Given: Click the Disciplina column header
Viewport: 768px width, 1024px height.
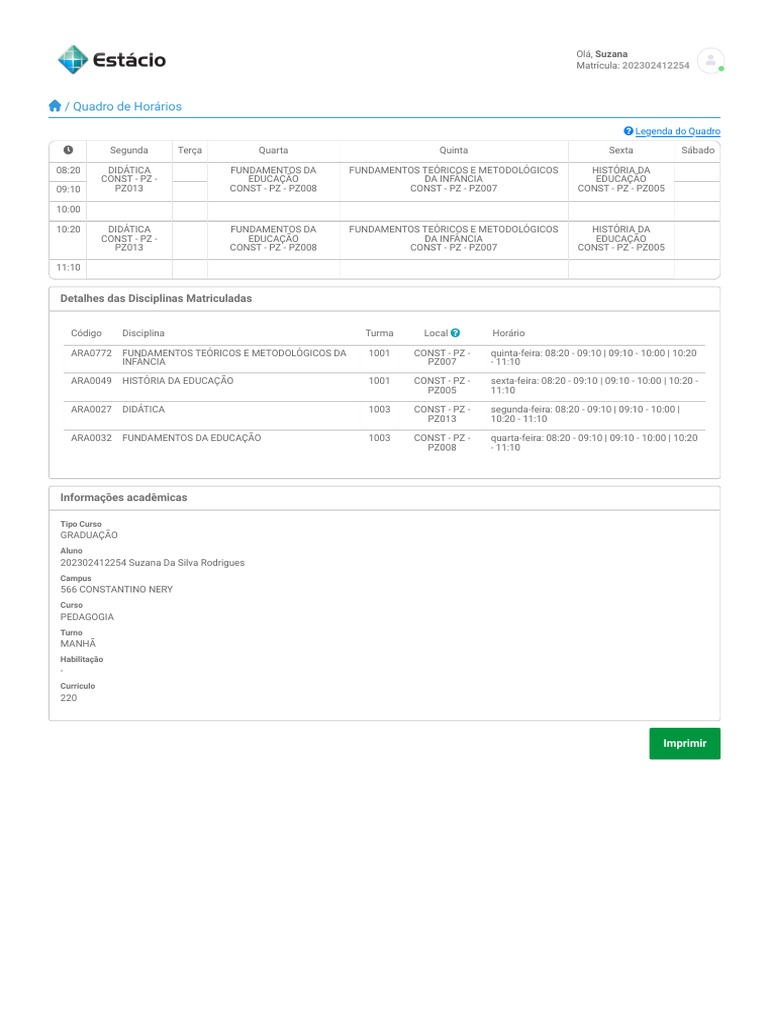Looking at the screenshot, I should pyautogui.click(x=143, y=333).
